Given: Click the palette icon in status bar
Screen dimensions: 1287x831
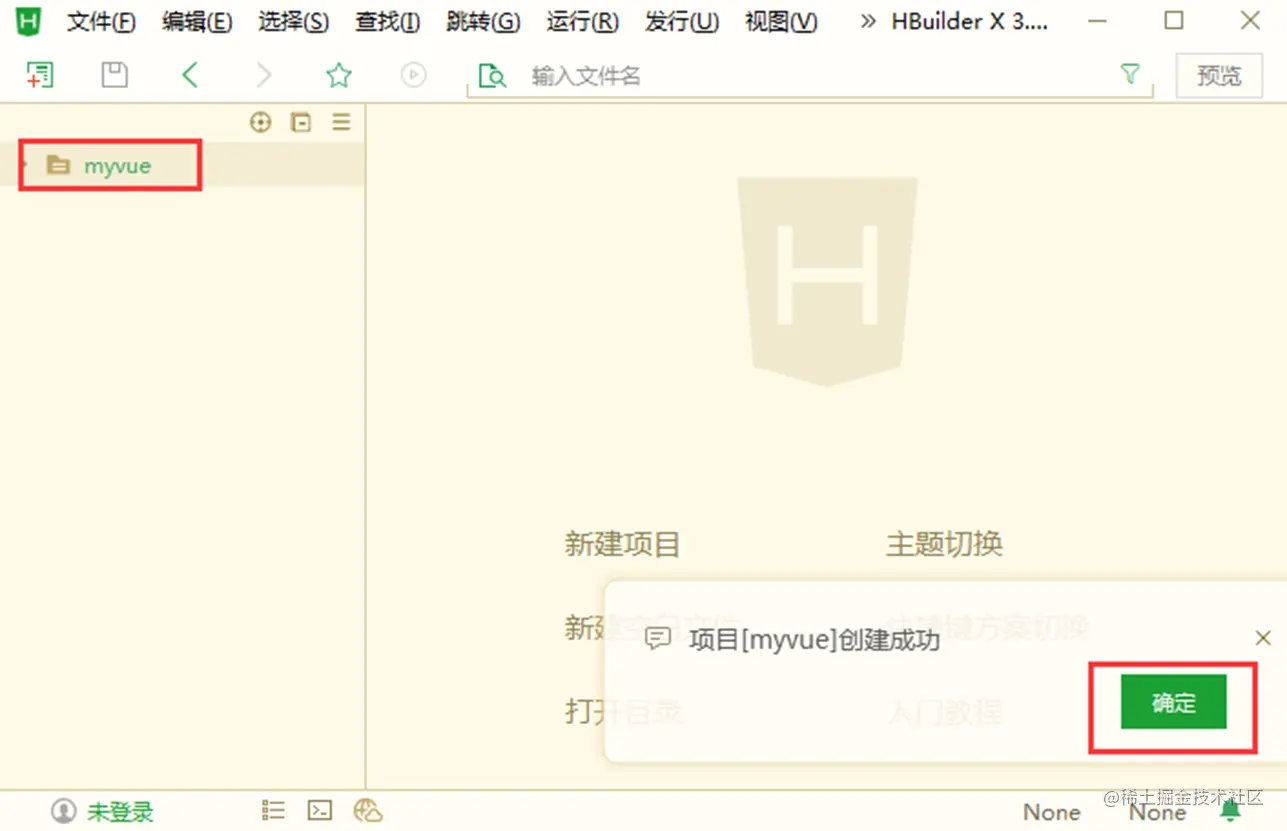Looking at the screenshot, I should (368, 810).
